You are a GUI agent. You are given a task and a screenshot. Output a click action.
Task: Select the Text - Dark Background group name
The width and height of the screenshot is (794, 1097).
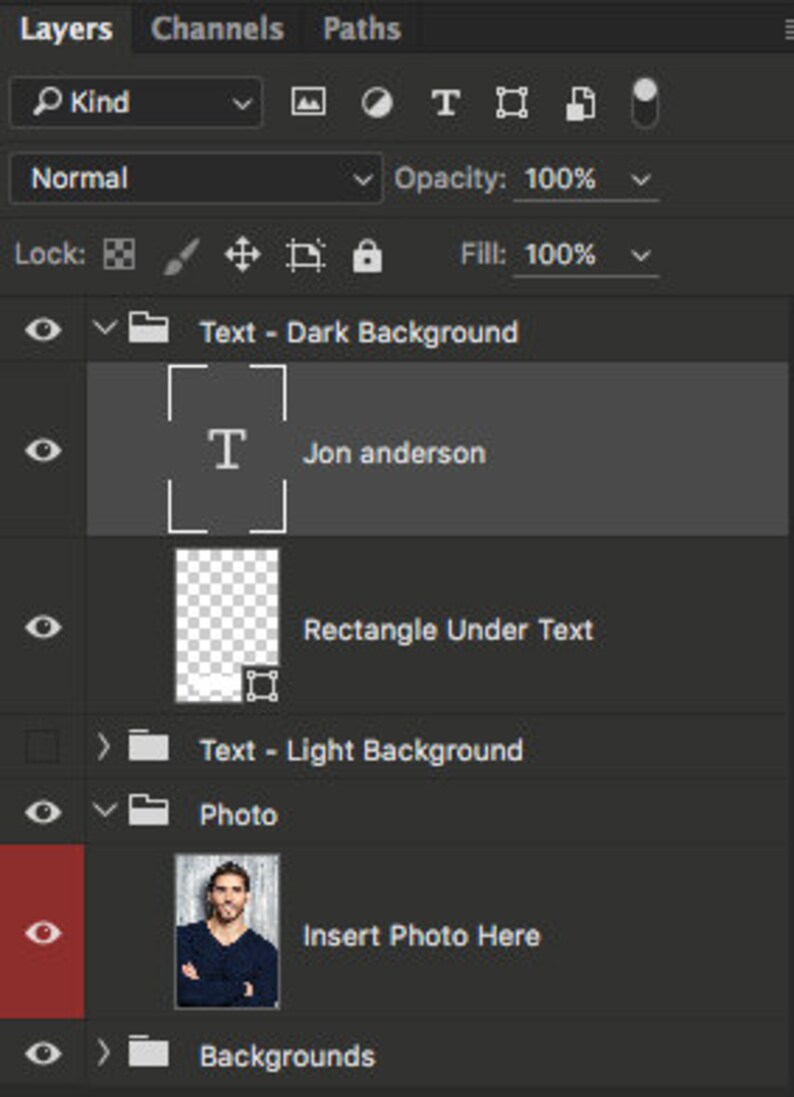[x=359, y=332]
